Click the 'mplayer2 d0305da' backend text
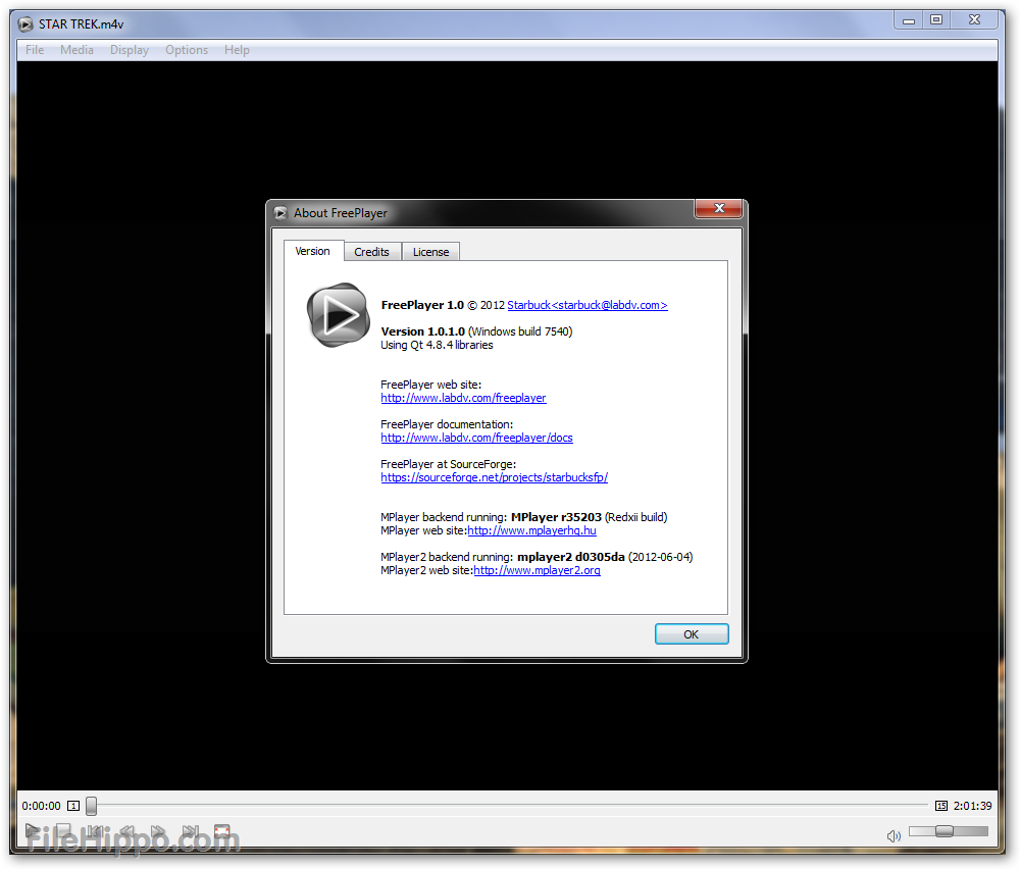Screen dimensions: 1020x869 click(571, 557)
